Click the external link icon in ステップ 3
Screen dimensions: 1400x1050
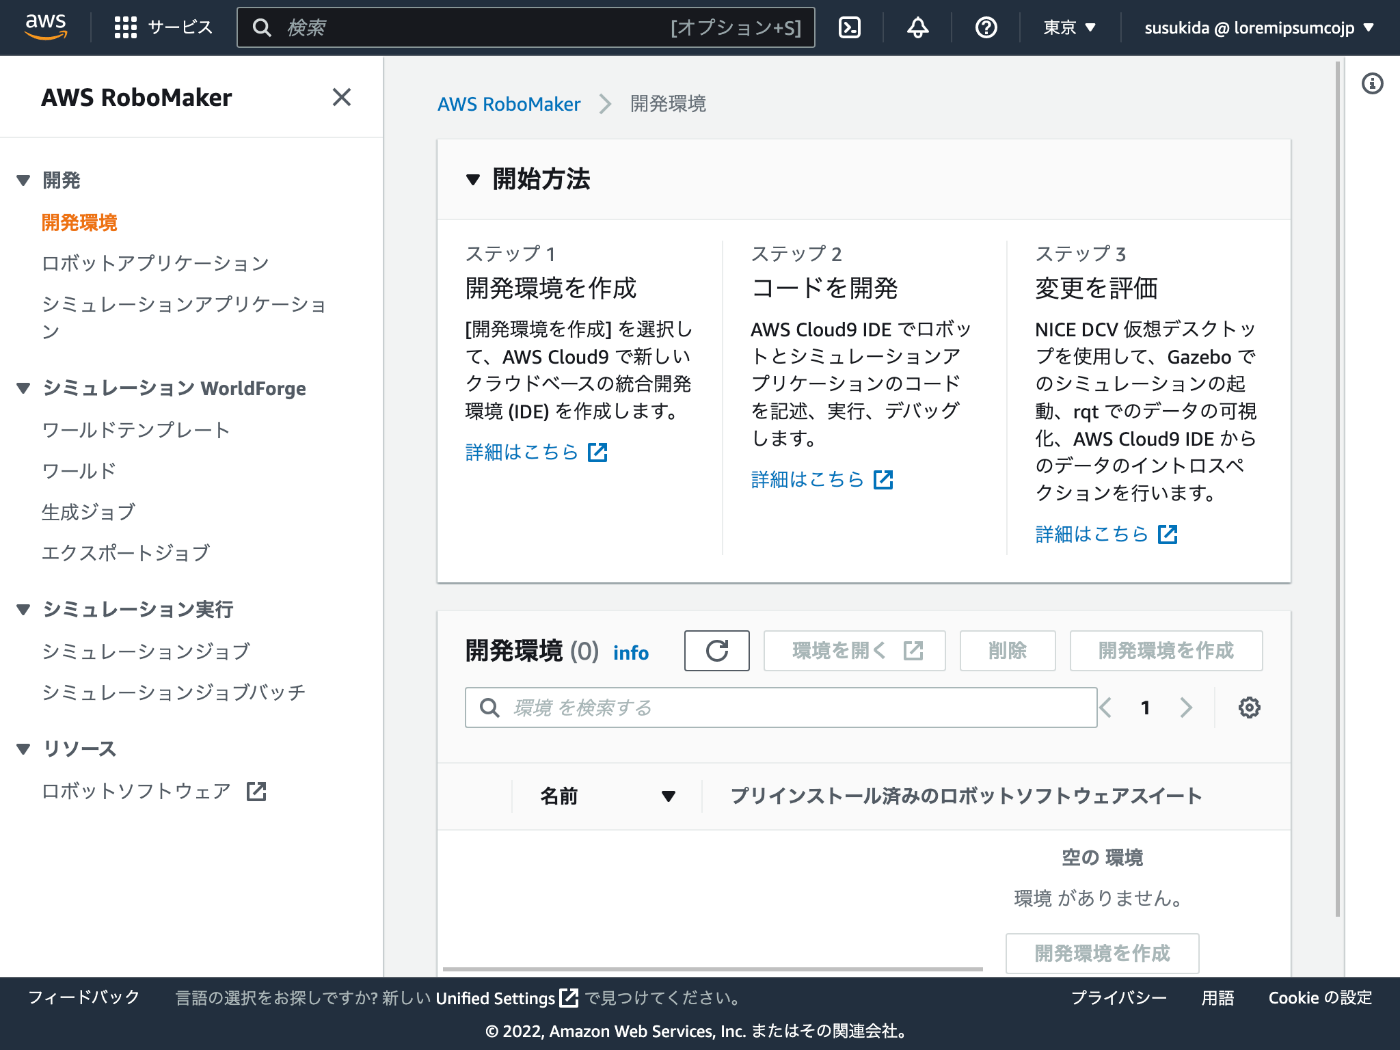(1167, 535)
